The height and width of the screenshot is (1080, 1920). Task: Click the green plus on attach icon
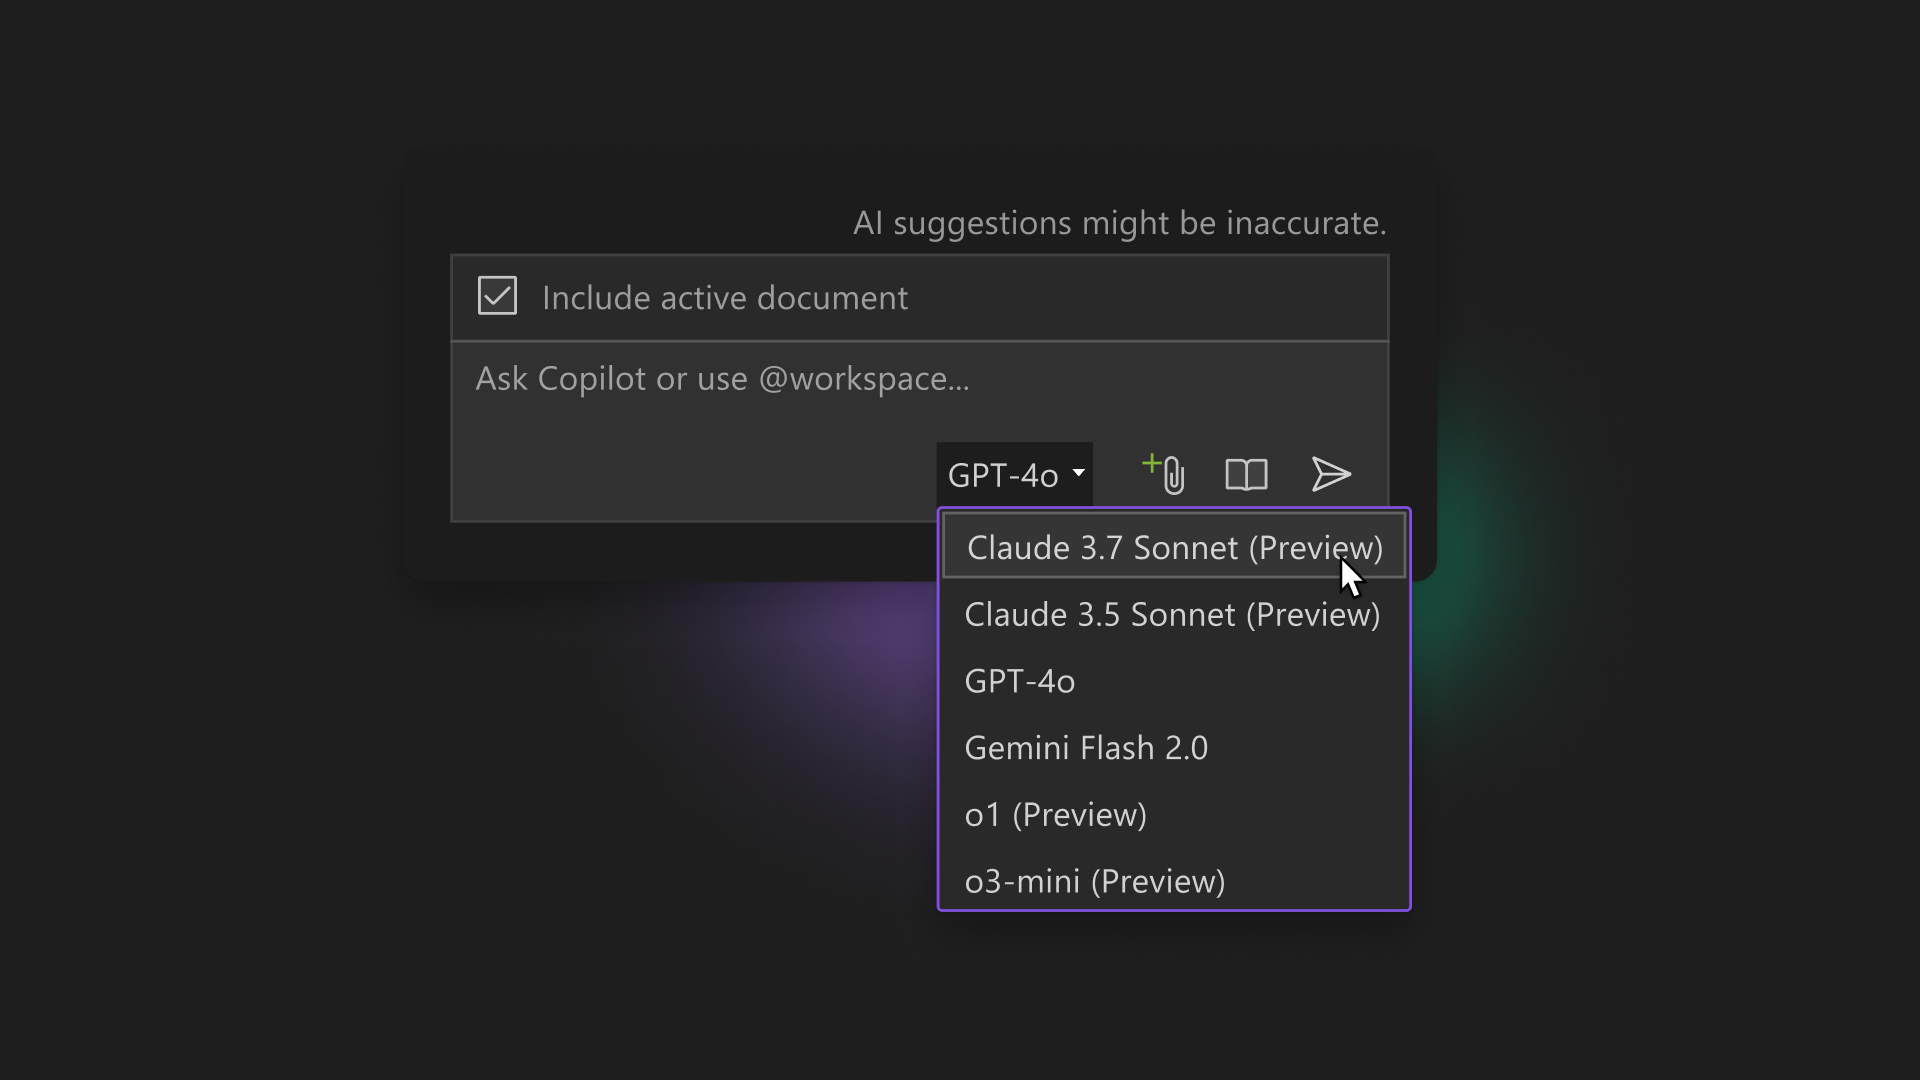point(1151,463)
